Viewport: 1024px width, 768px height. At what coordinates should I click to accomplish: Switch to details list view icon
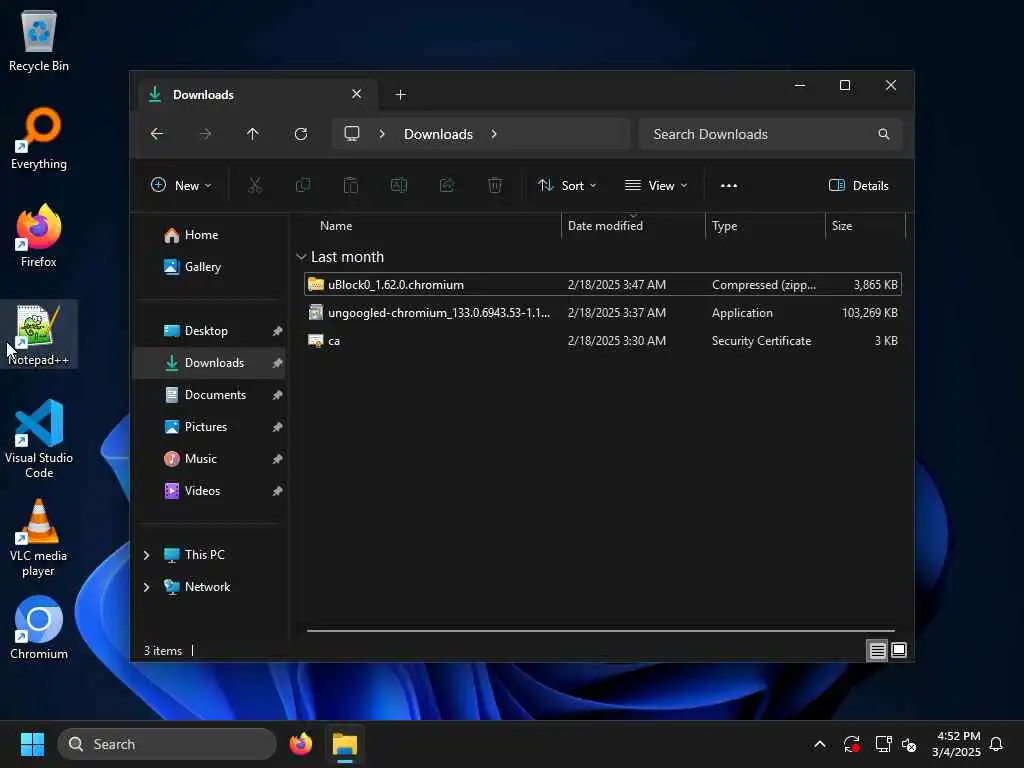coord(877,650)
